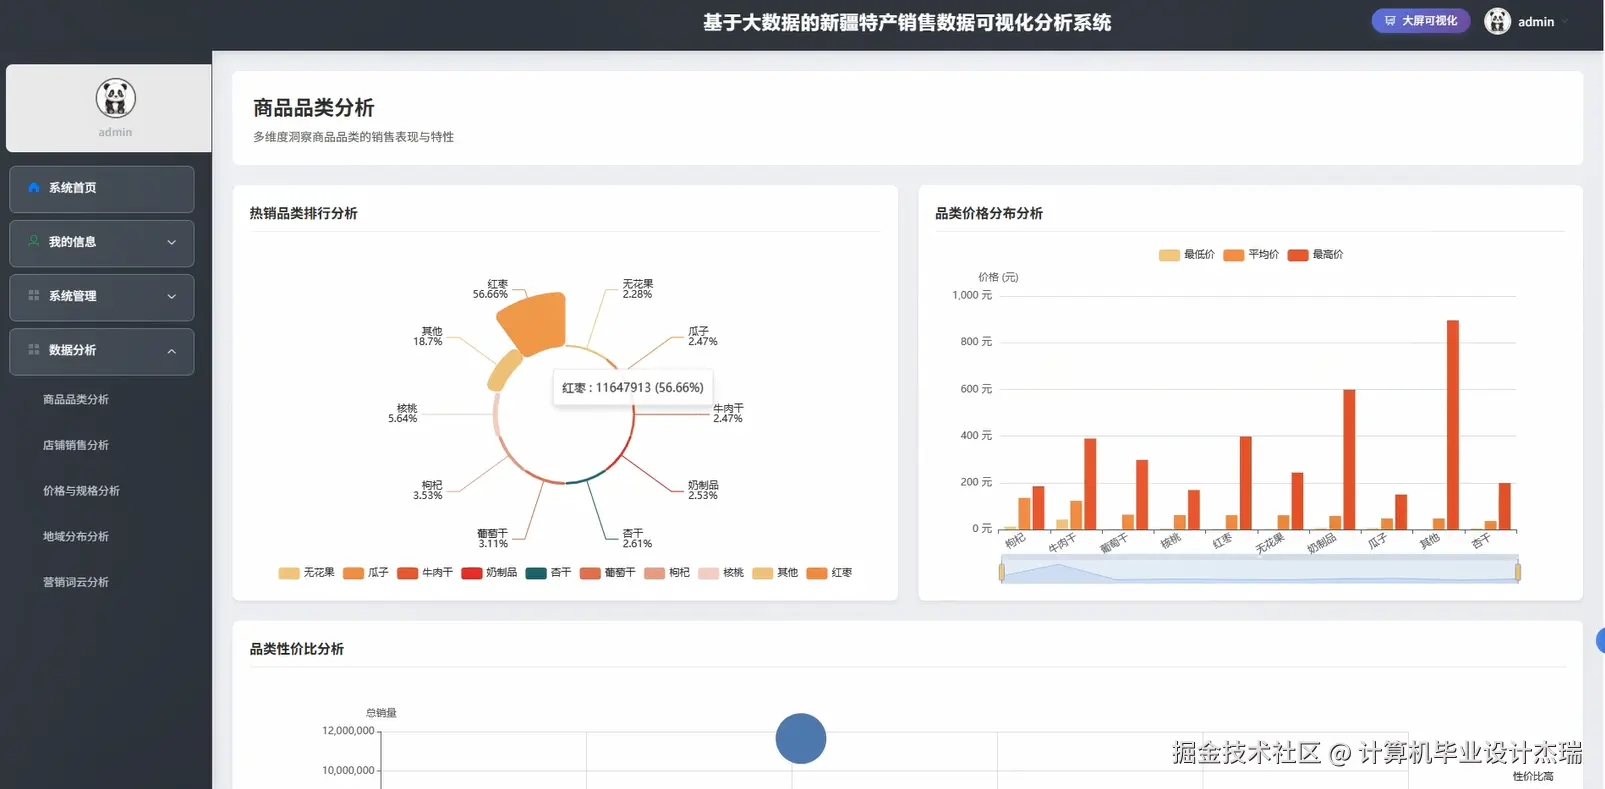1605x789 pixels.
Task: Click the grid icon beside 系统管理
Action: coord(34,296)
